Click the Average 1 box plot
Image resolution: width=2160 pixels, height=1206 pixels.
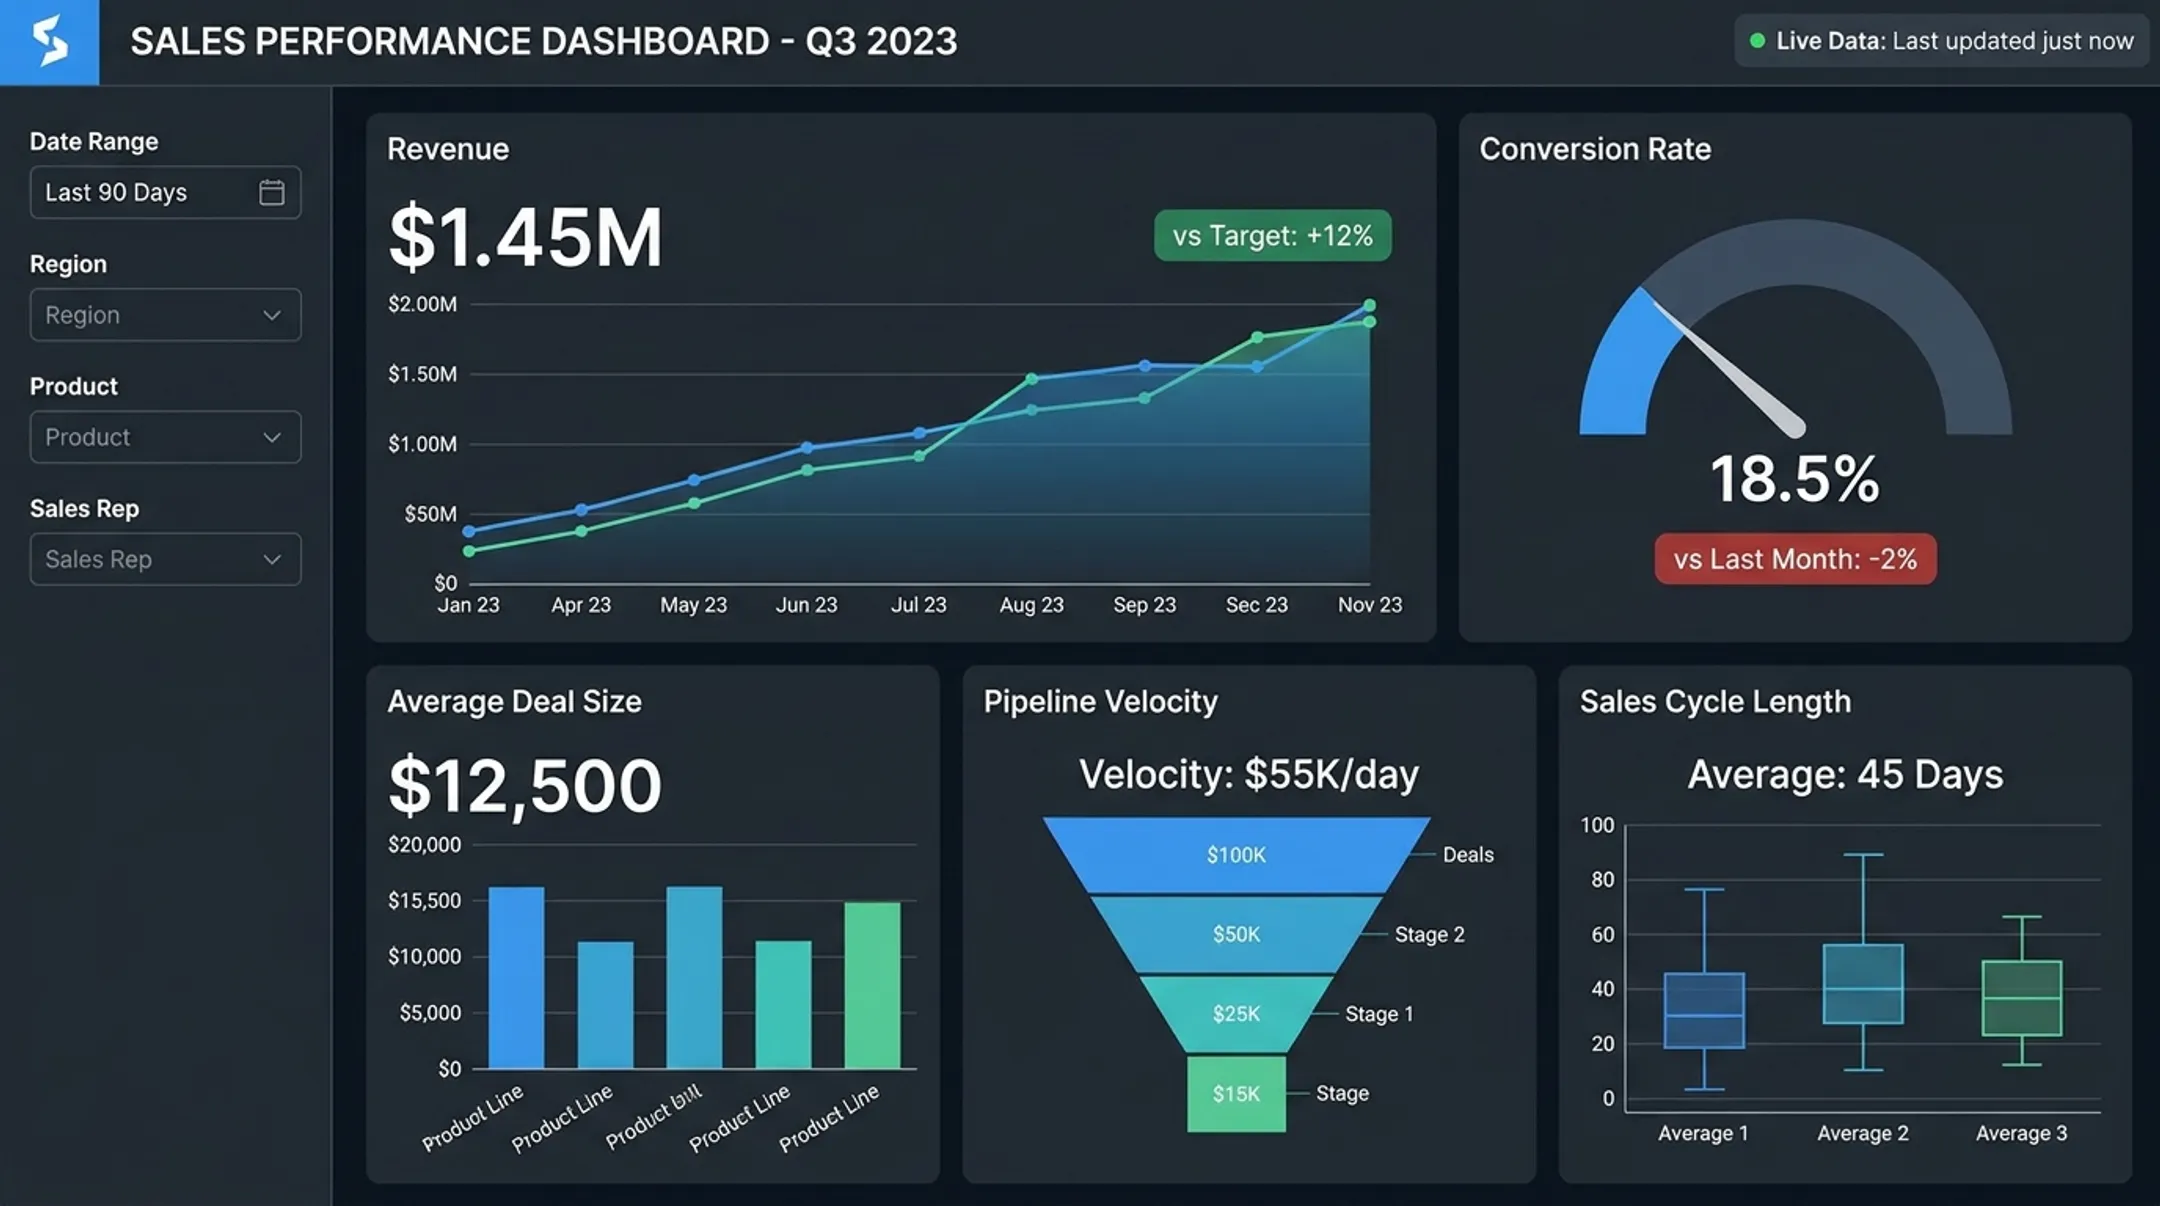click(1704, 1010)
